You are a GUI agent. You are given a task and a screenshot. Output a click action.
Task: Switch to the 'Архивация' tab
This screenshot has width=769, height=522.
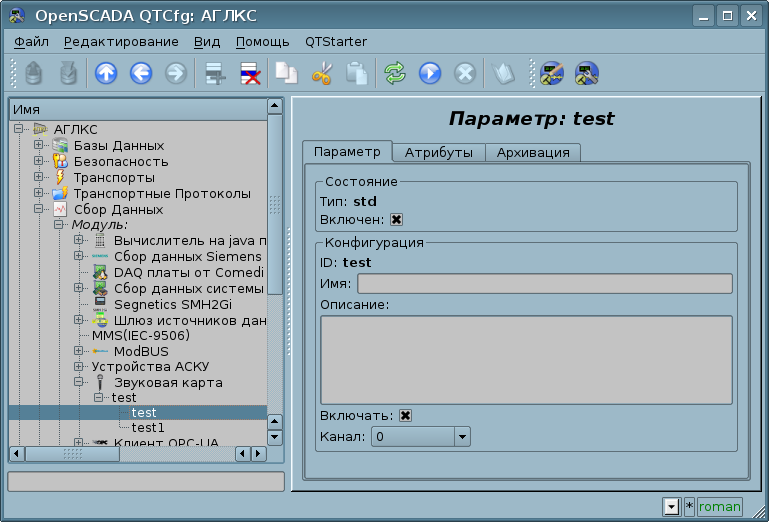[x=533, y=153]
